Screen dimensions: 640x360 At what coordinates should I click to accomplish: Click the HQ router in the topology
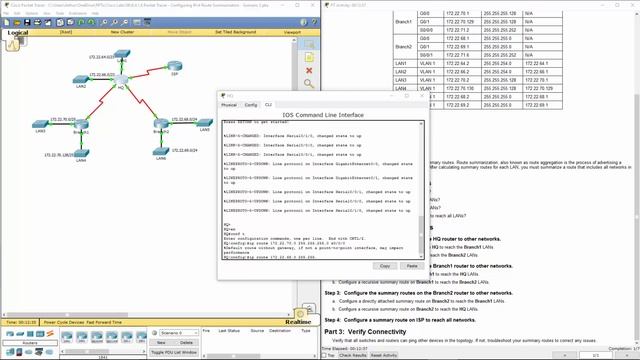pos(121,80)
